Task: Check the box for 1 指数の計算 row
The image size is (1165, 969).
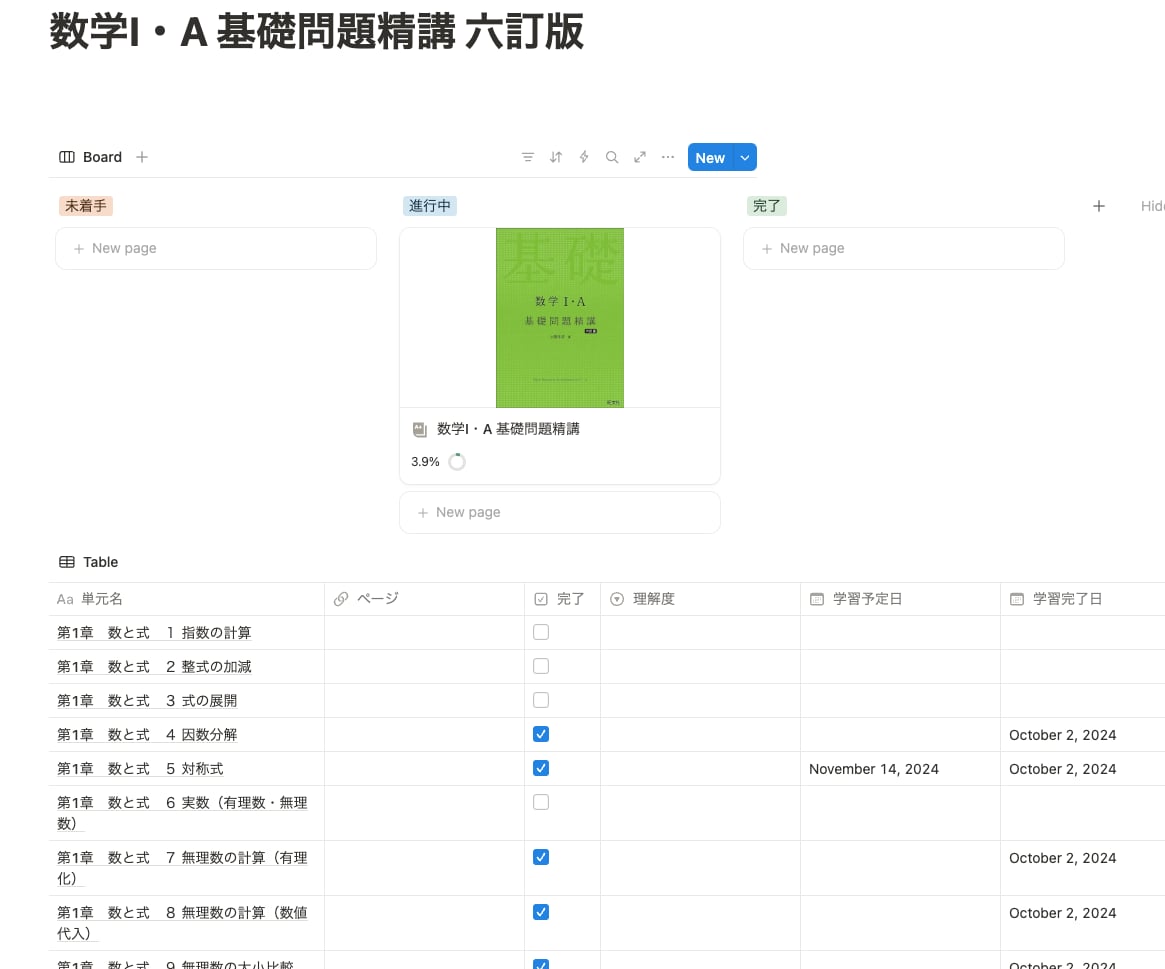Action: (541, 632)
